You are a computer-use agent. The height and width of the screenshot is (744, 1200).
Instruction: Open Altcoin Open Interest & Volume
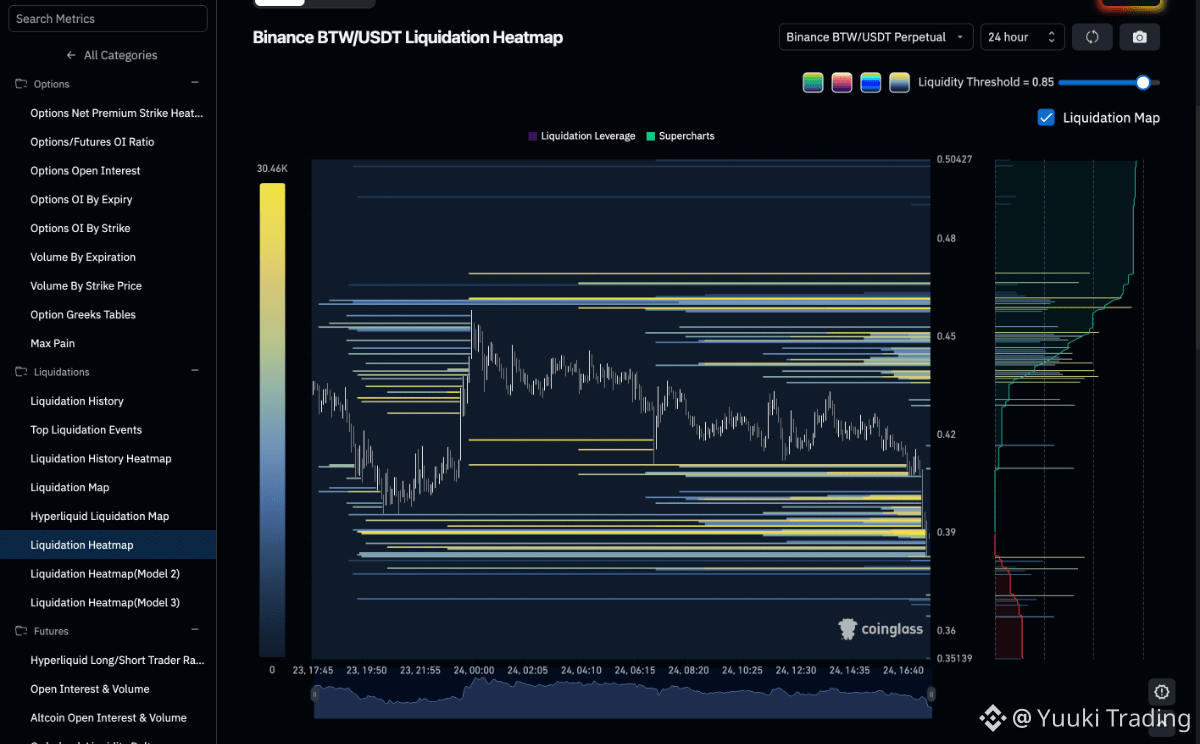[x=108, y=718]
